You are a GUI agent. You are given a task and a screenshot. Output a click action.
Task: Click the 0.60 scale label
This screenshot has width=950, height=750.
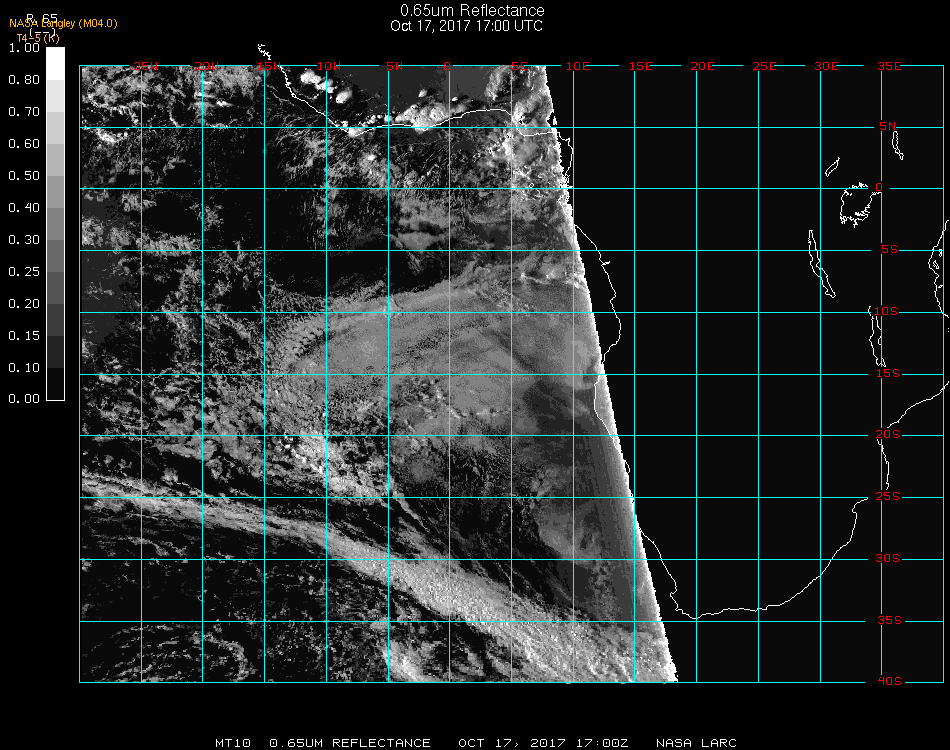point(24,144)
